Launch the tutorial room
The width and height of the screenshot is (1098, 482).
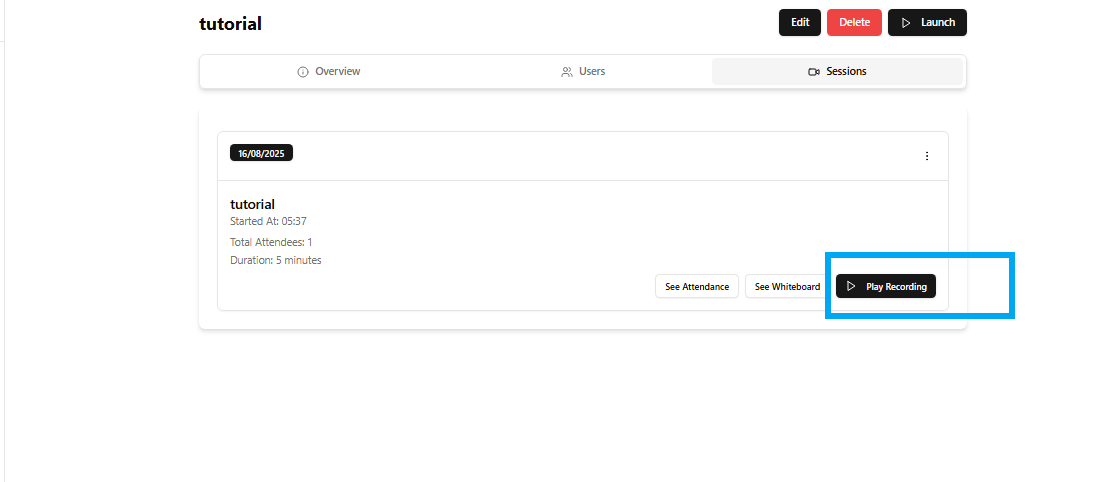click(x=927, y=23)
